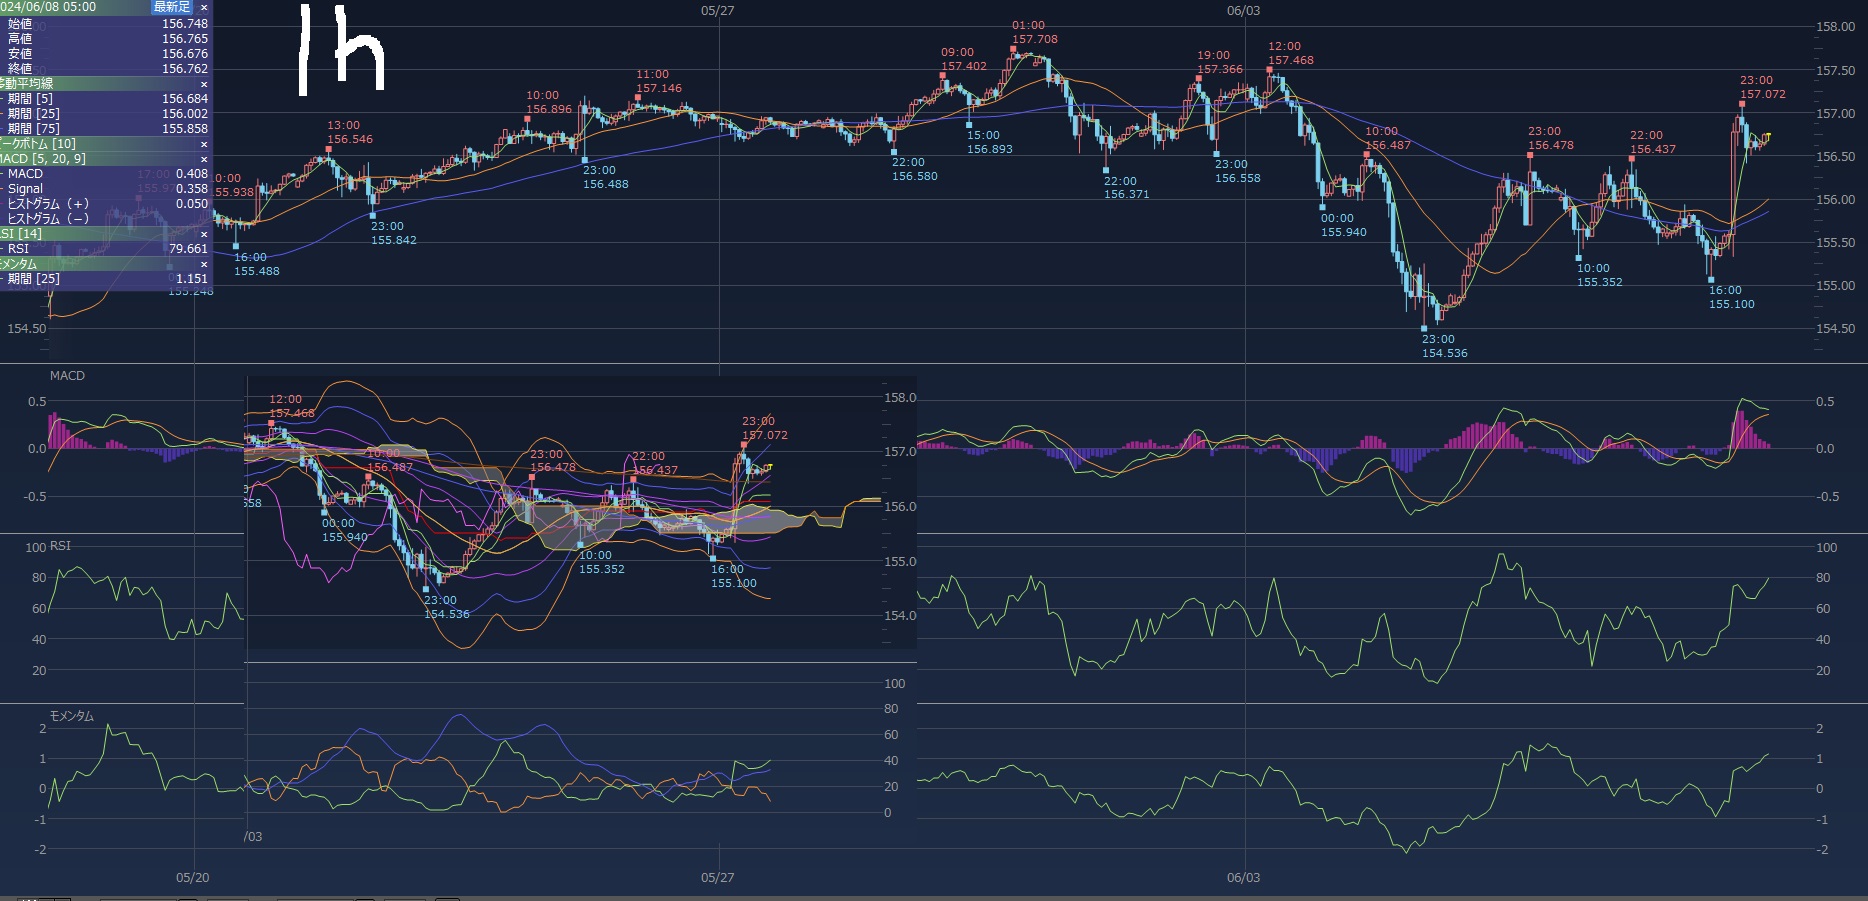
Task: Click the 22:00 156.371 bottom marker
Action: (x=1124, y=188)
